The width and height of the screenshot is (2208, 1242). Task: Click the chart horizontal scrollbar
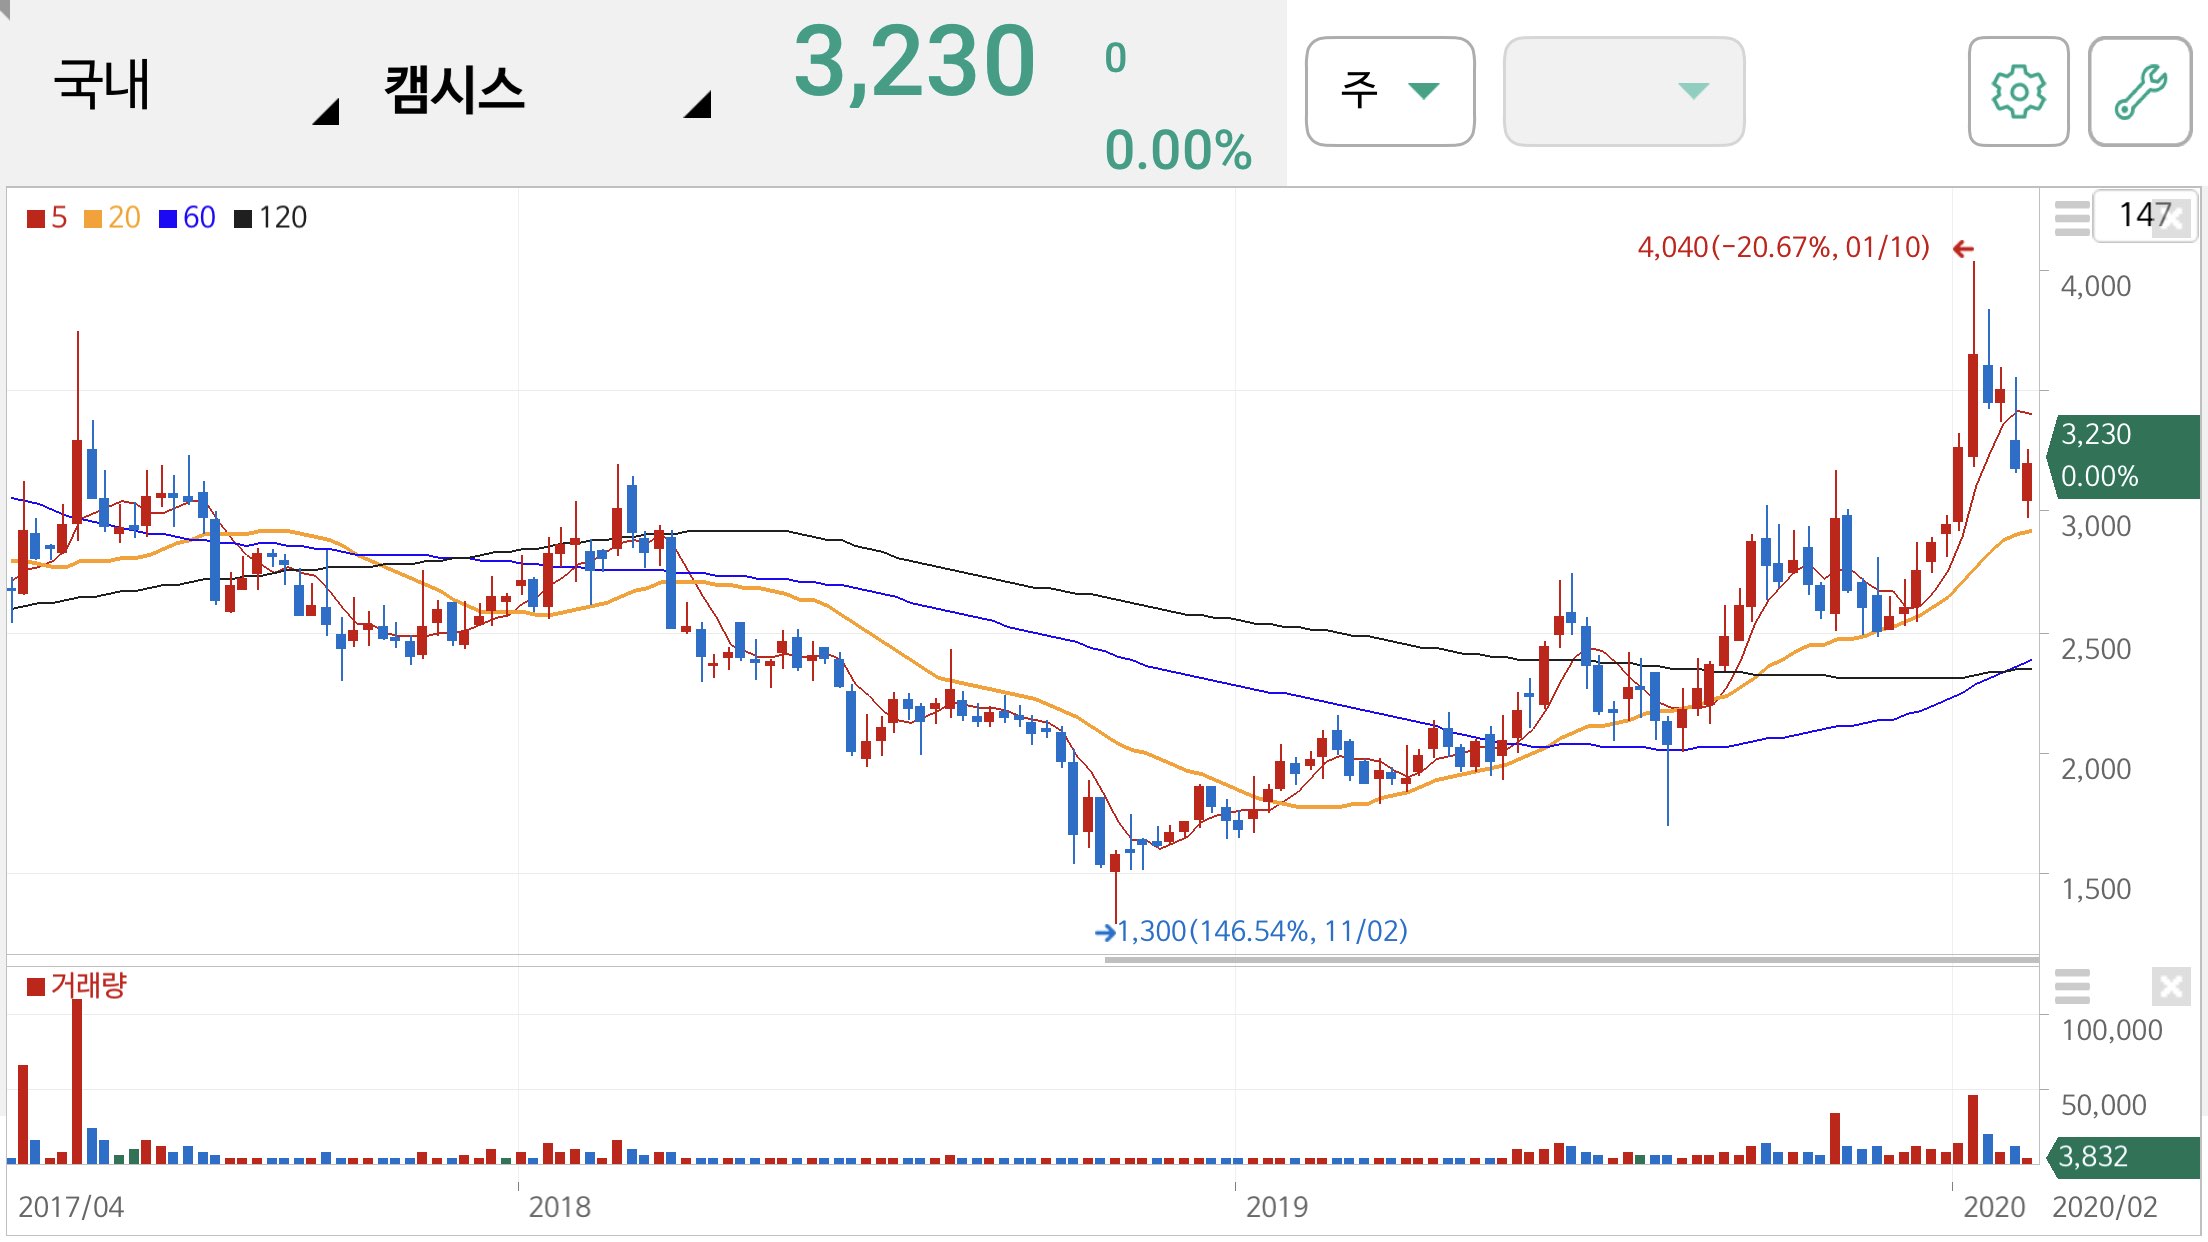coord(1571,960)
